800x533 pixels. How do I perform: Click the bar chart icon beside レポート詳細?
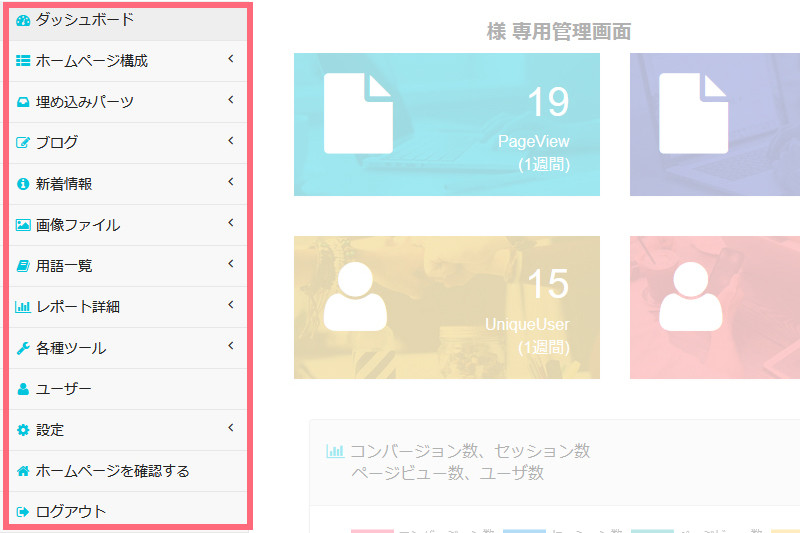[23, 307]
